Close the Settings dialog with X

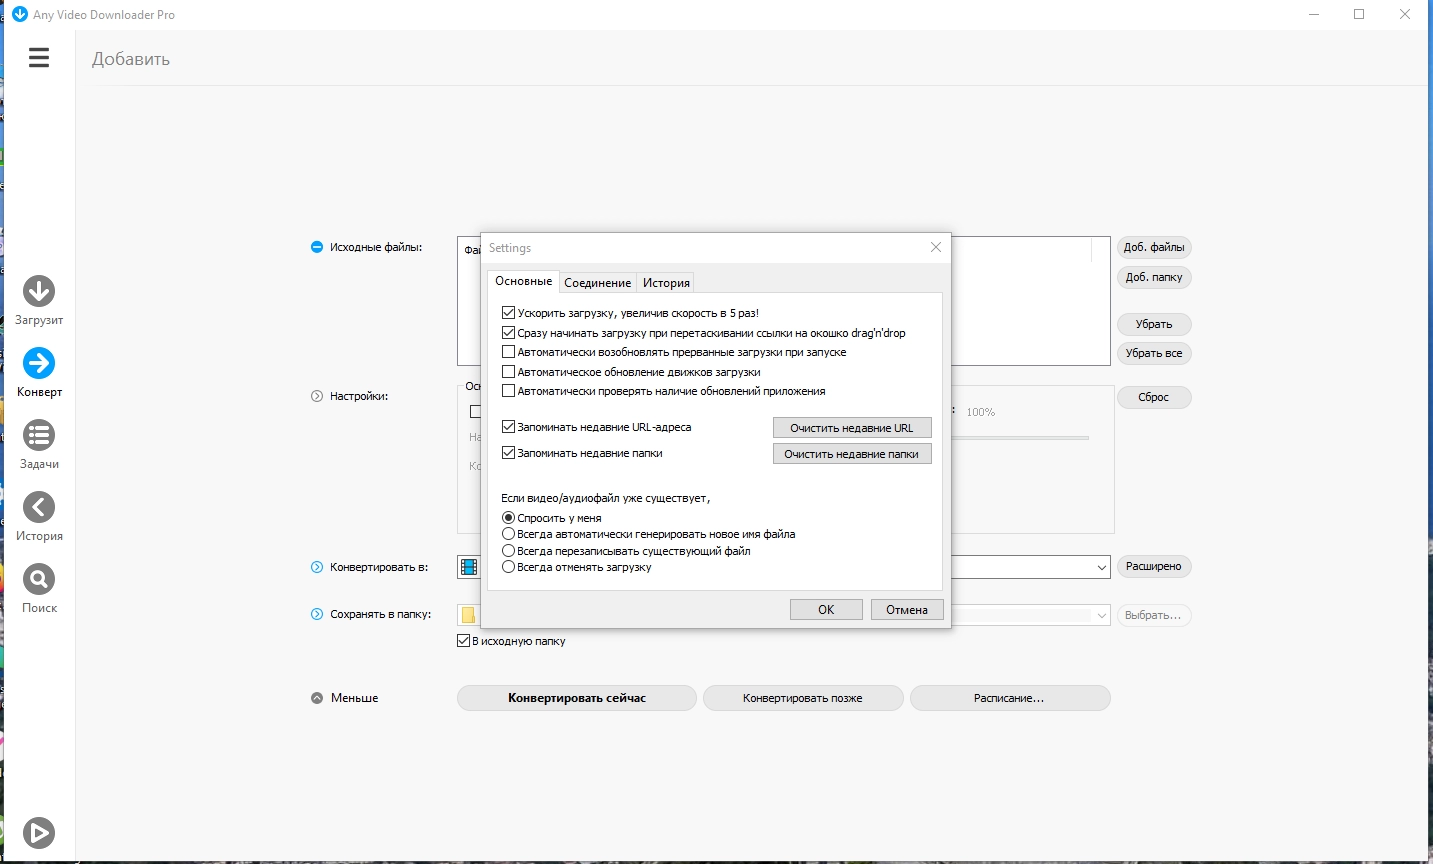[x=936, y=247]
